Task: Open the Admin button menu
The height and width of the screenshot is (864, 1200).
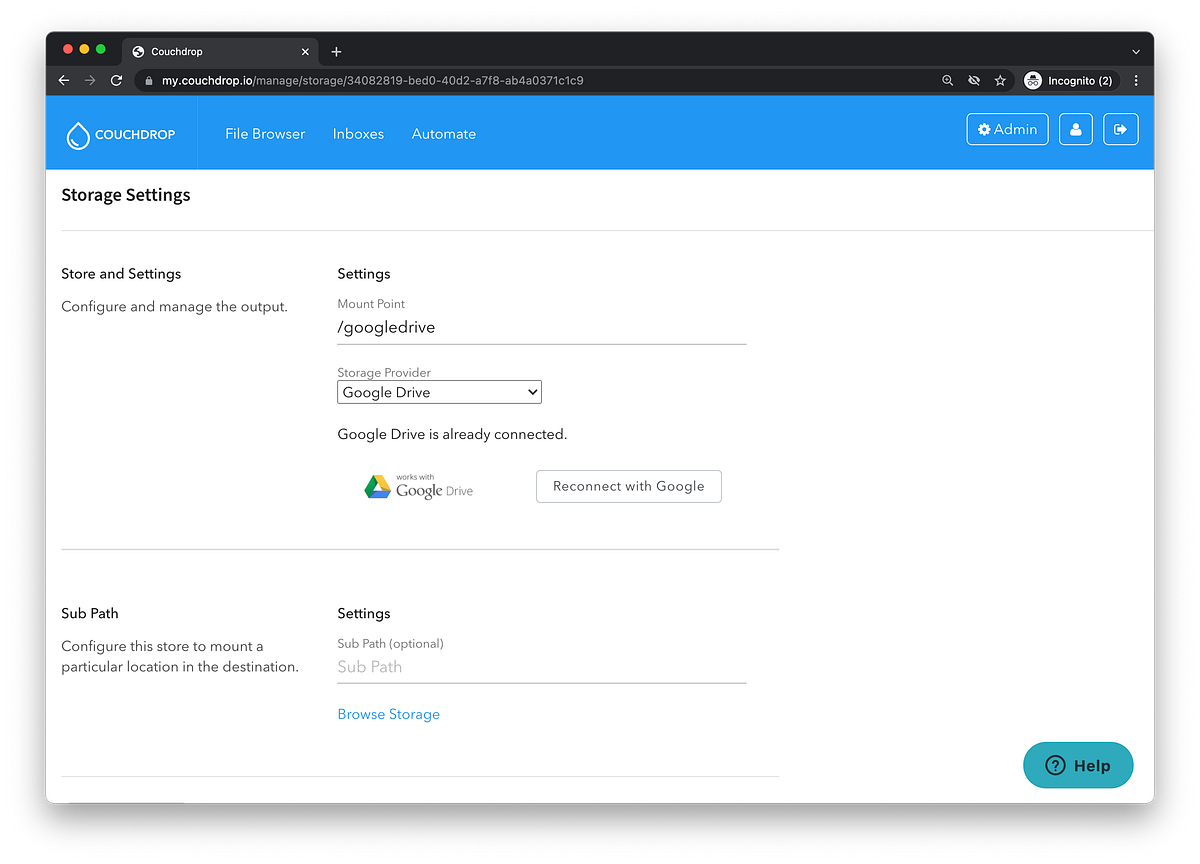Action: point(1007,129)
